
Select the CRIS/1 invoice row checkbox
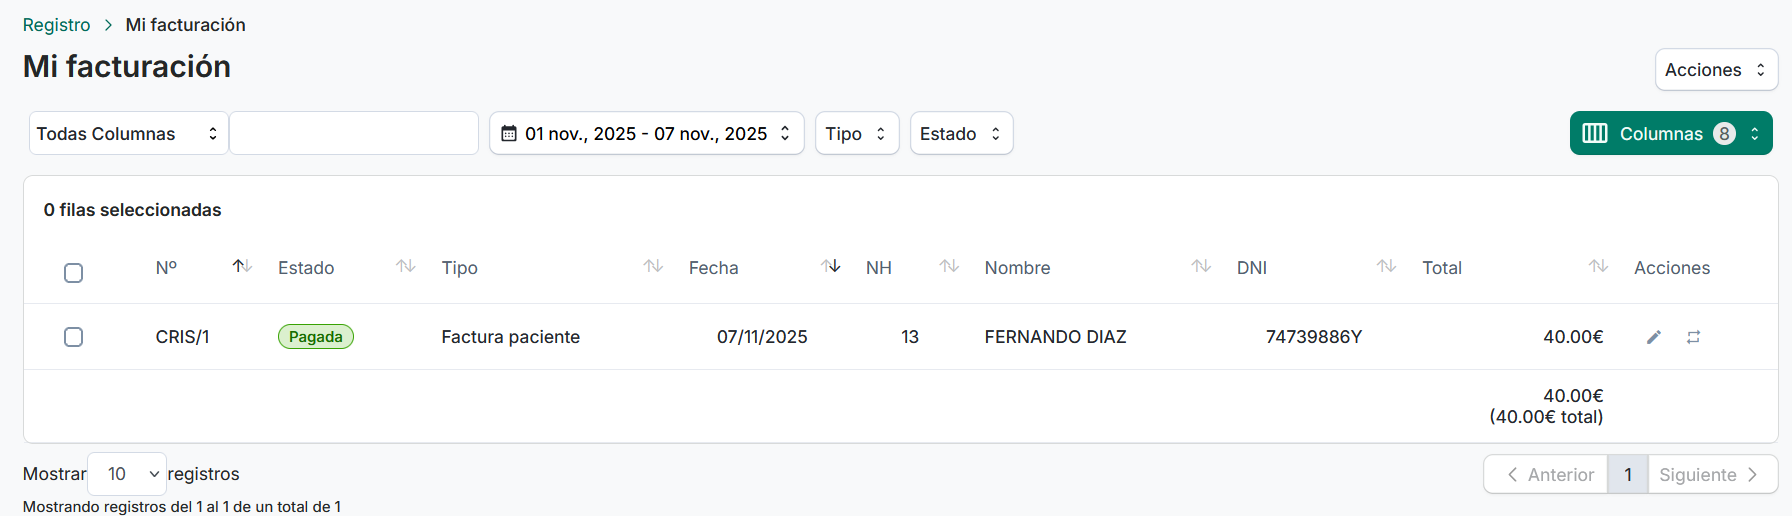coord(74,337)
